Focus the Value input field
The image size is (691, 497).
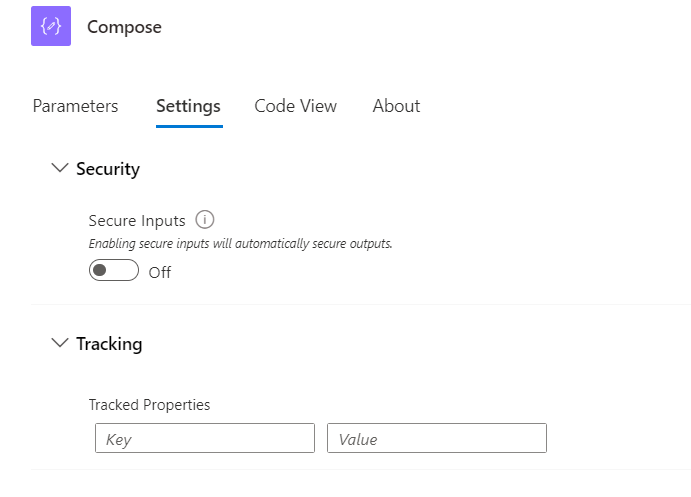click(437, 439)
